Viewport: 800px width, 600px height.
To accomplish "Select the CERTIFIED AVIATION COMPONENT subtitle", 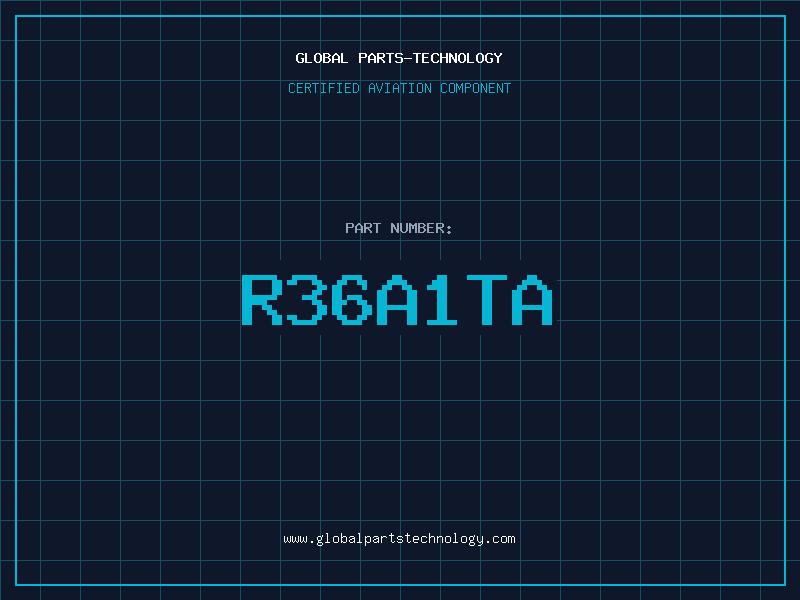I will point(399,88).
